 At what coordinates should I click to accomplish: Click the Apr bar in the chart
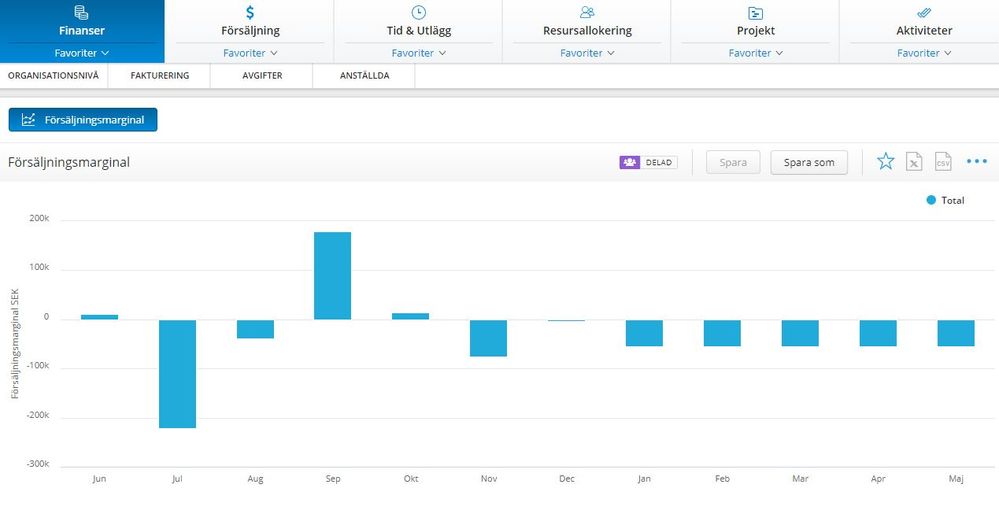tap(878, 333)
